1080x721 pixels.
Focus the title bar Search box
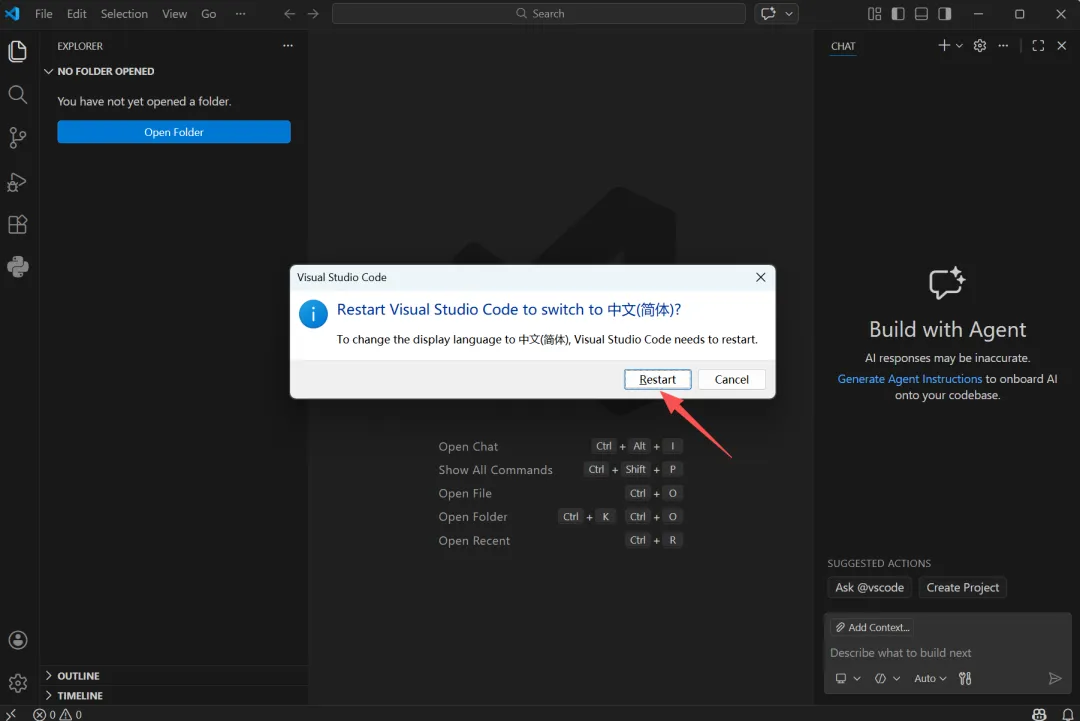pyautogui.click(x=539, y=14)
